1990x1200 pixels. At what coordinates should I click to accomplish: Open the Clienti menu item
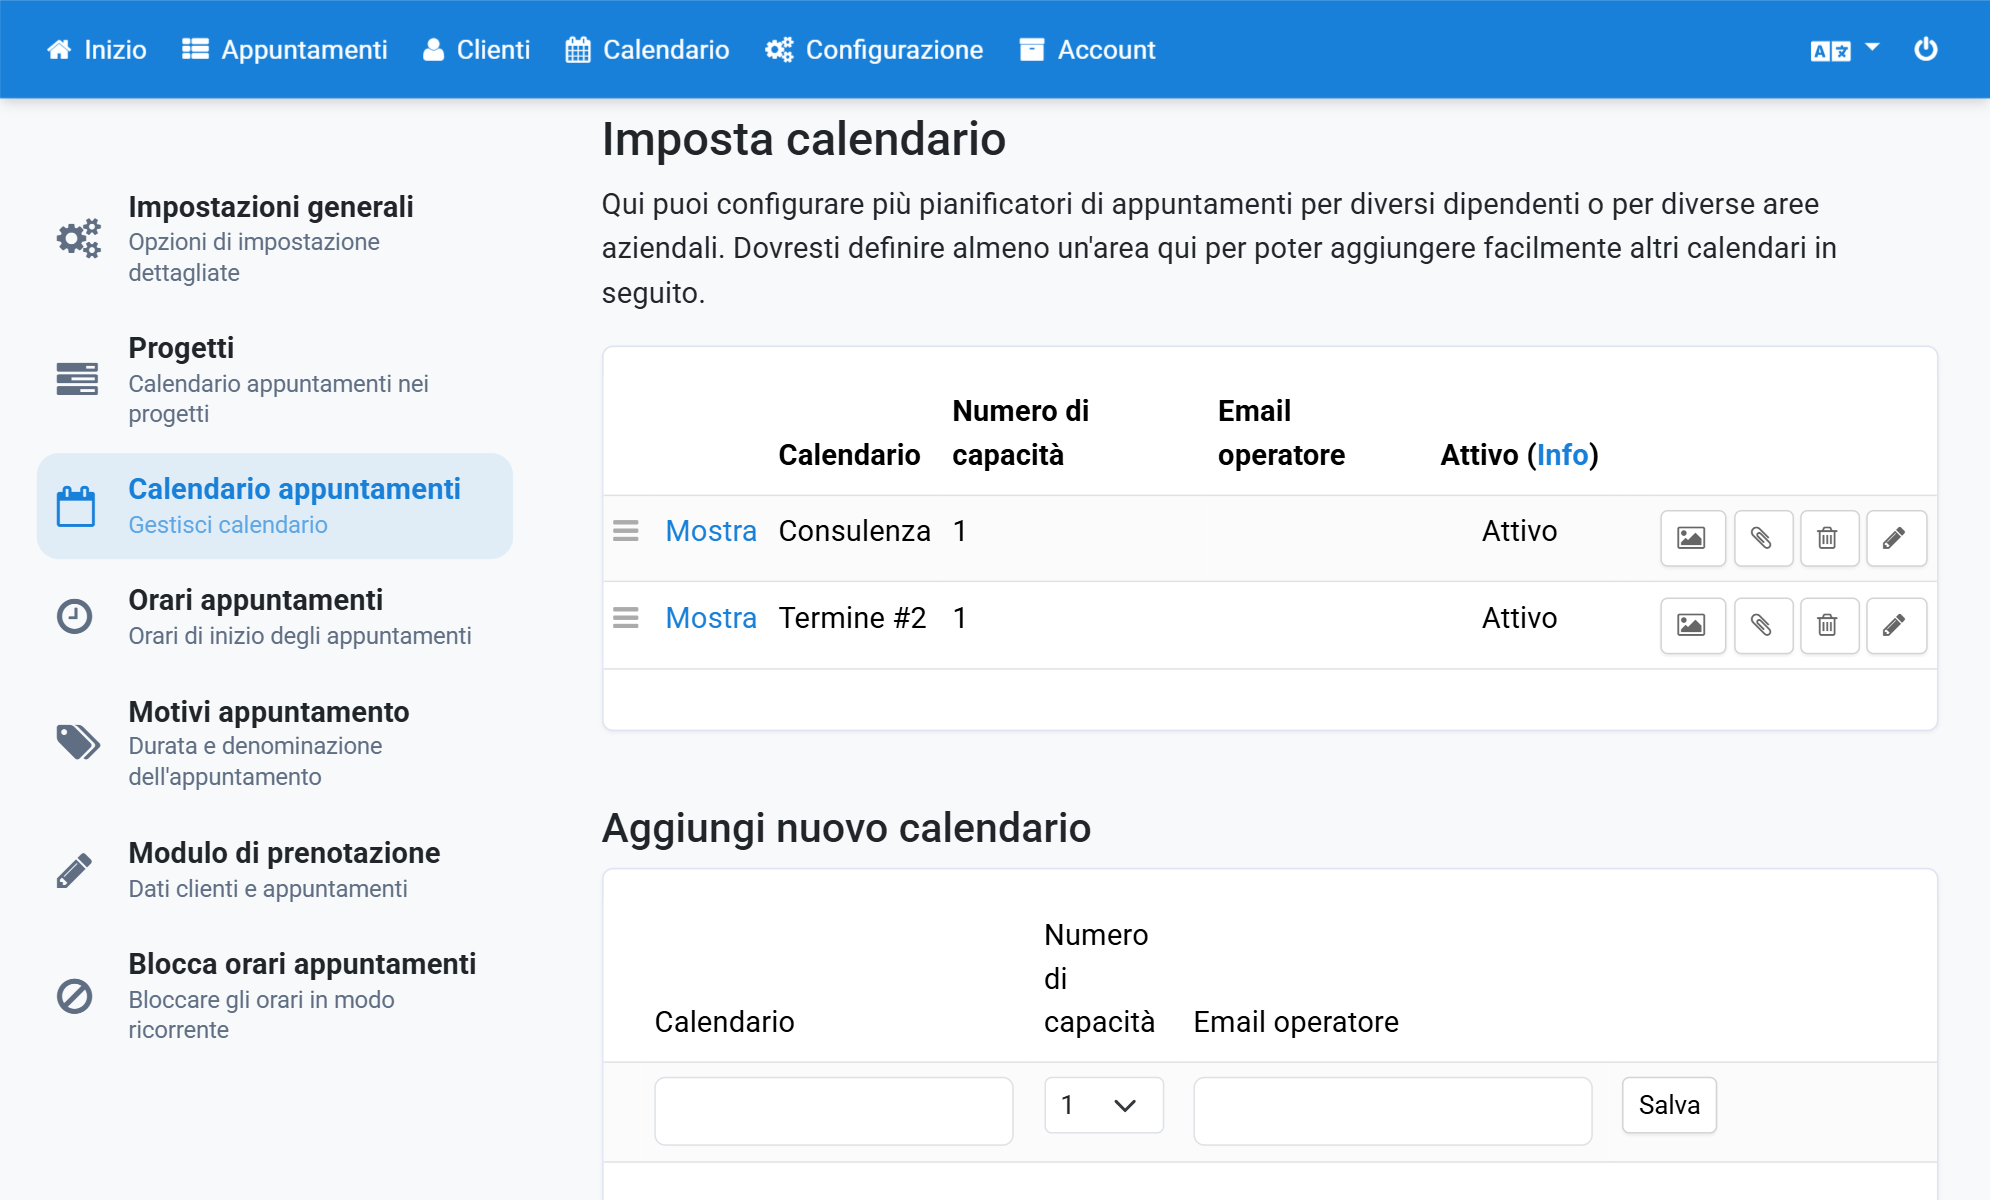pos(476,50)
